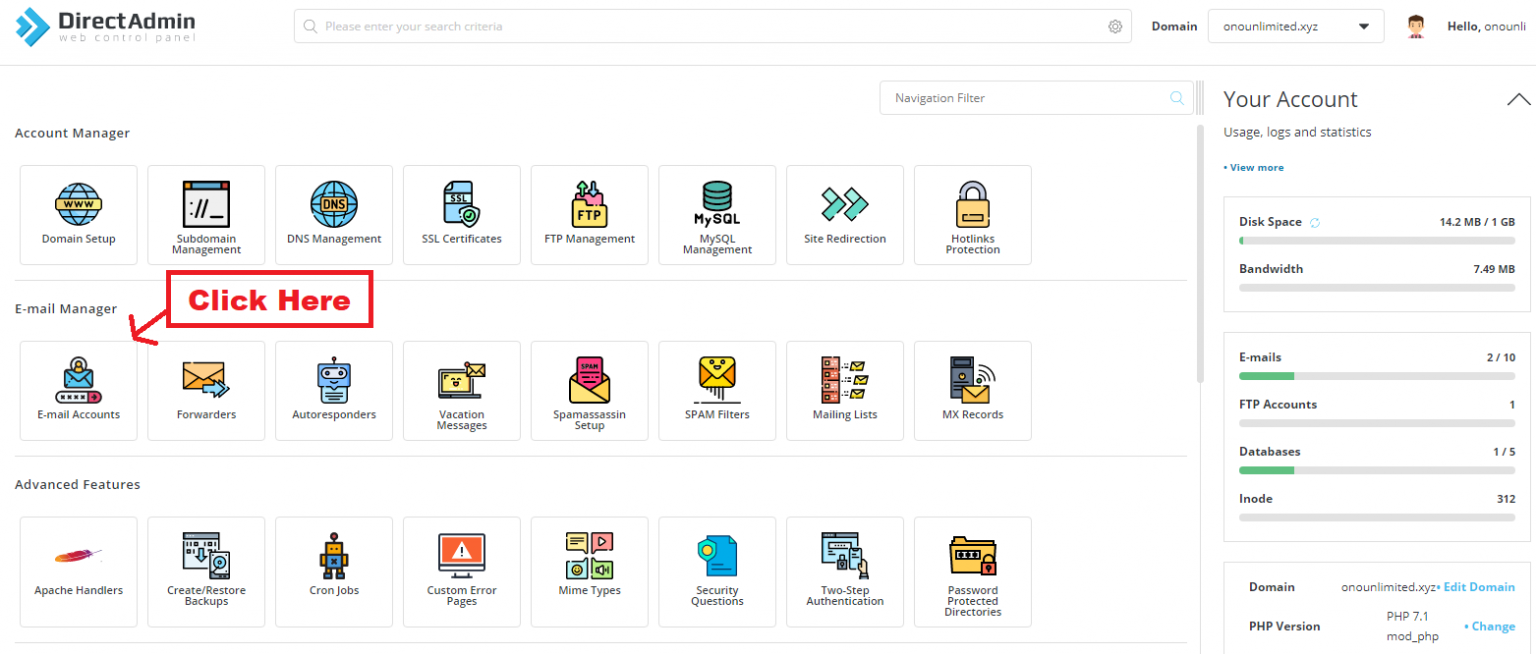Open Two-Step Authentication settings
Image resolution: width=1536 pixels, height=654 pixels.
coord(845,571)
